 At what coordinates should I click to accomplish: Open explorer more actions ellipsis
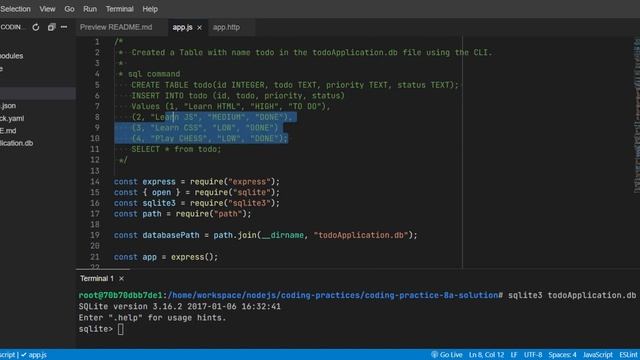point(64,27)
